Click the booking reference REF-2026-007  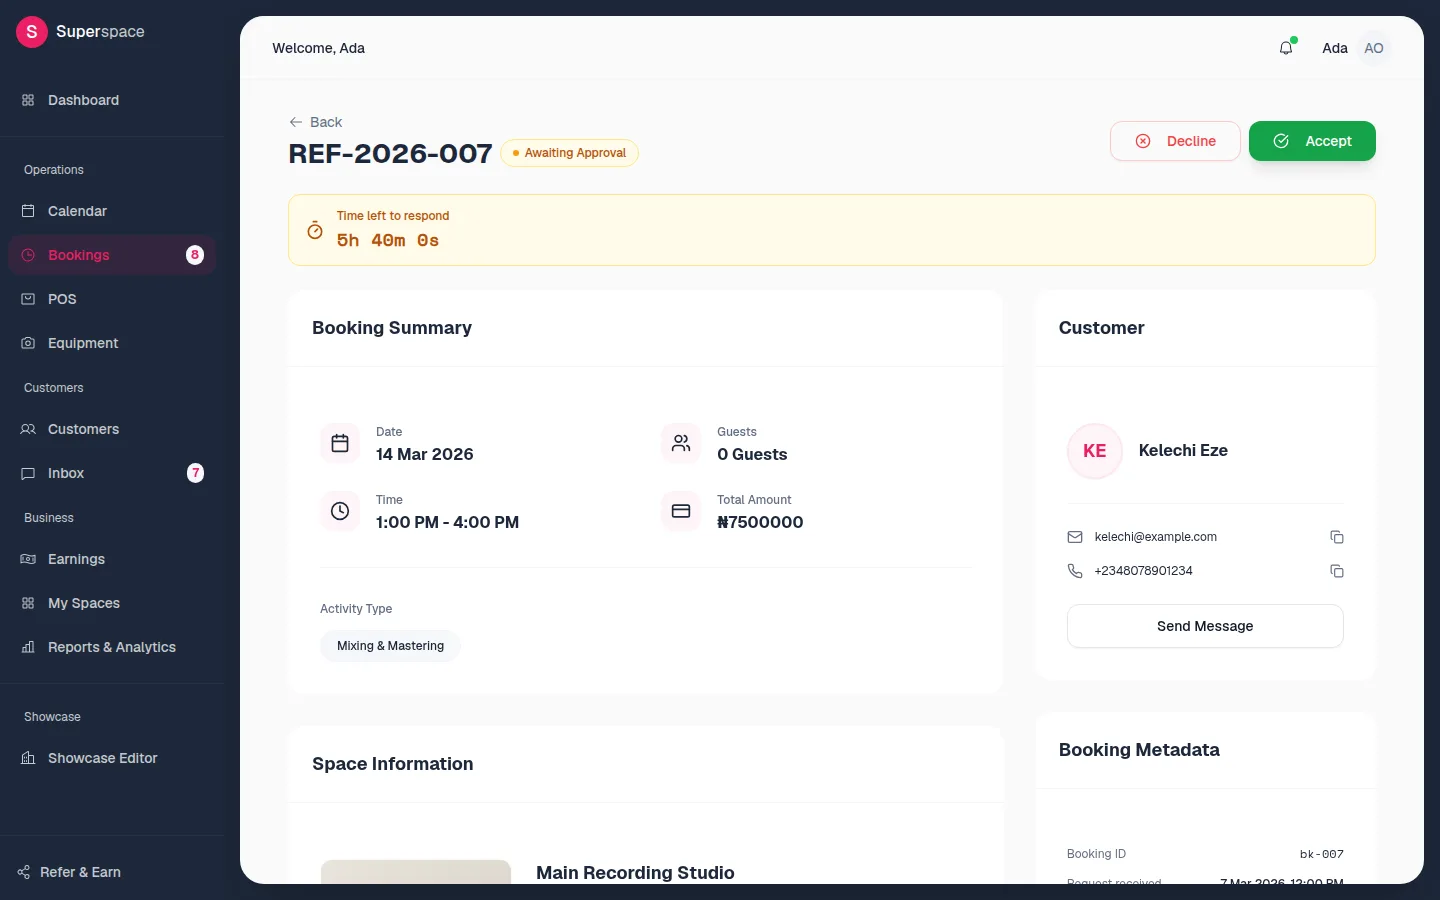coord(390,154)
